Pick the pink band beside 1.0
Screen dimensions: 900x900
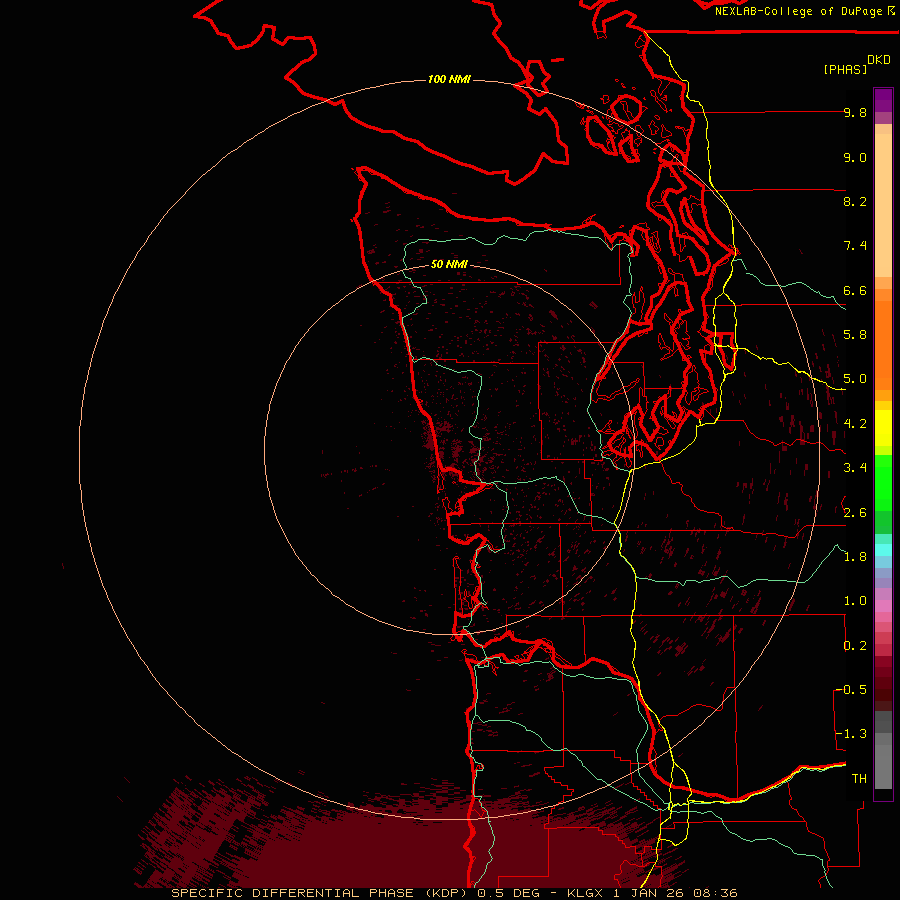click(883, 606)
